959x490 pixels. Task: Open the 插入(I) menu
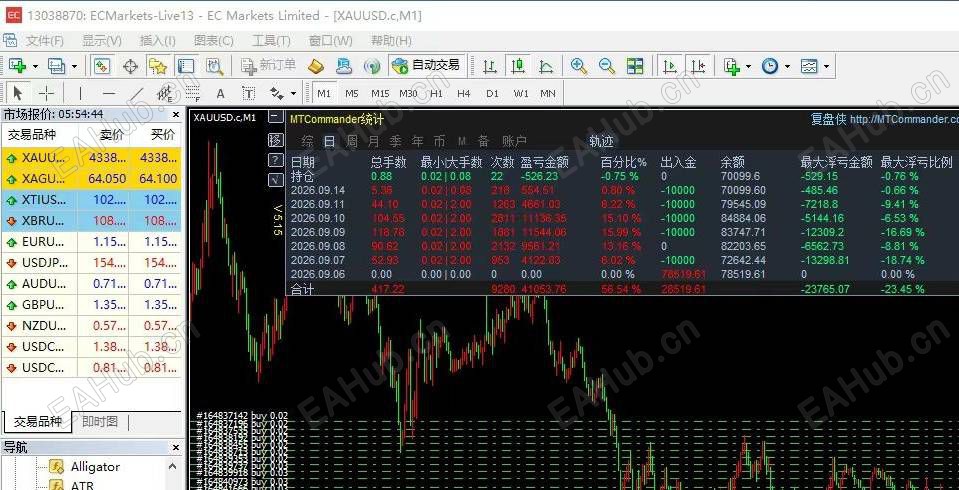click(158, 41)
